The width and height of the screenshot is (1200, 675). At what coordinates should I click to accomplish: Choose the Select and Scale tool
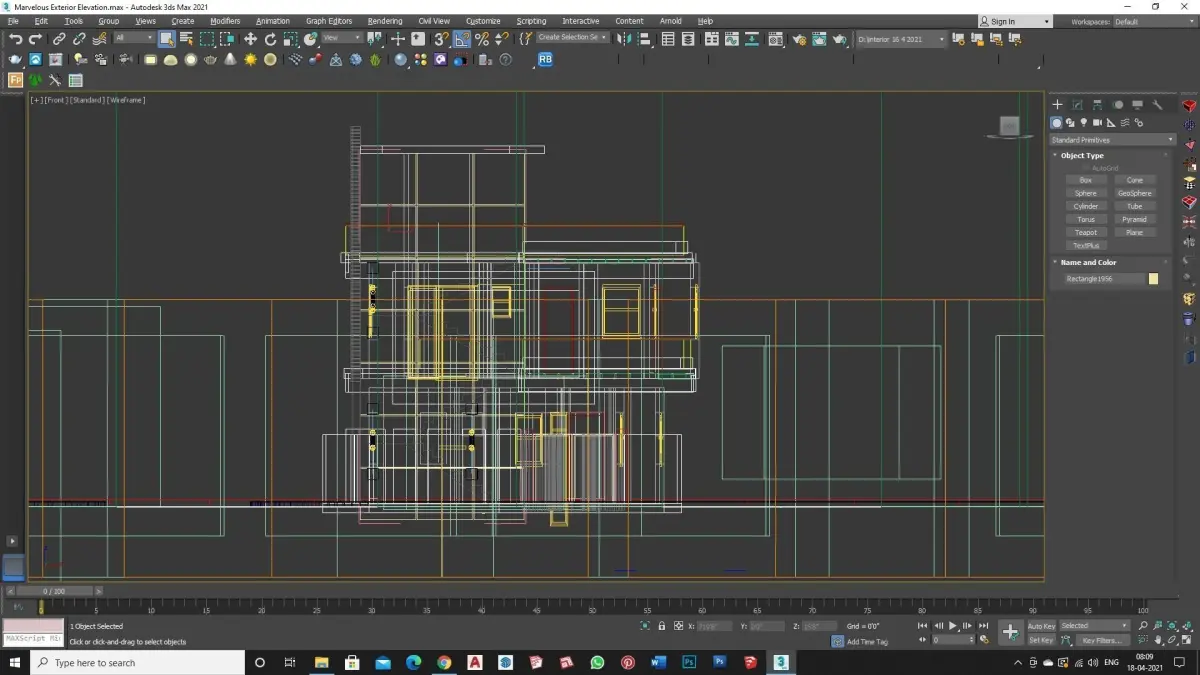290,39
